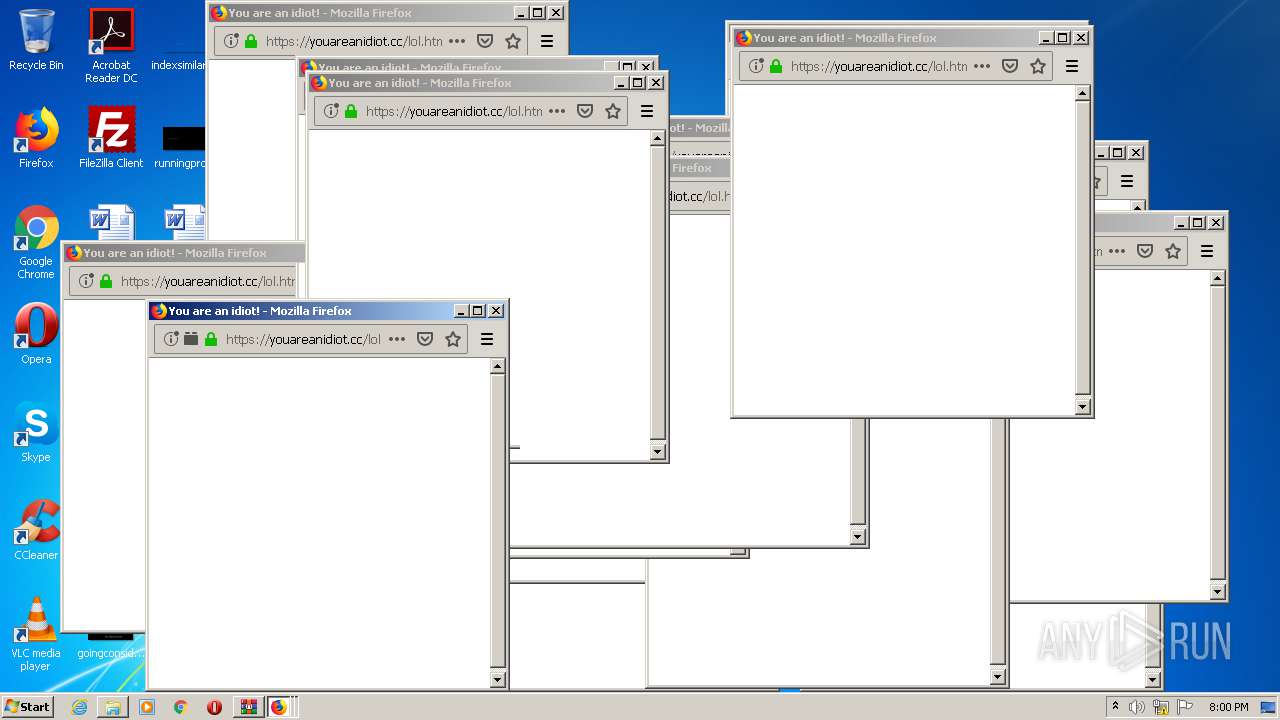Open the Start menu
Viewport: 1280px width, 720px height.
tap(28, 707)
